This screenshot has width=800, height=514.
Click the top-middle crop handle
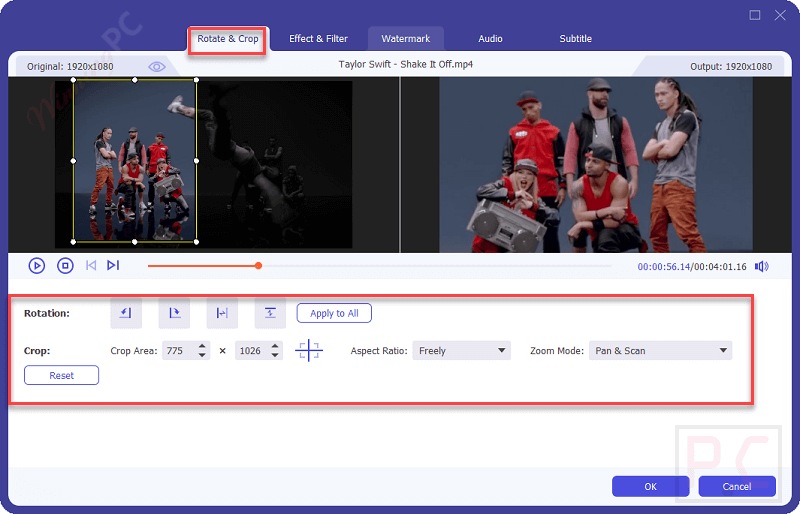(x=135, y=80)
